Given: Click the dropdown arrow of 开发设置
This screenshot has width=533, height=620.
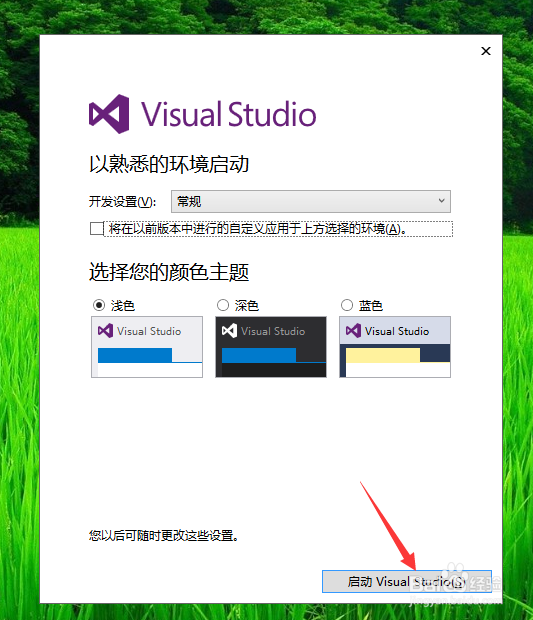Looking at the screenshot, I should pos(441,201).
